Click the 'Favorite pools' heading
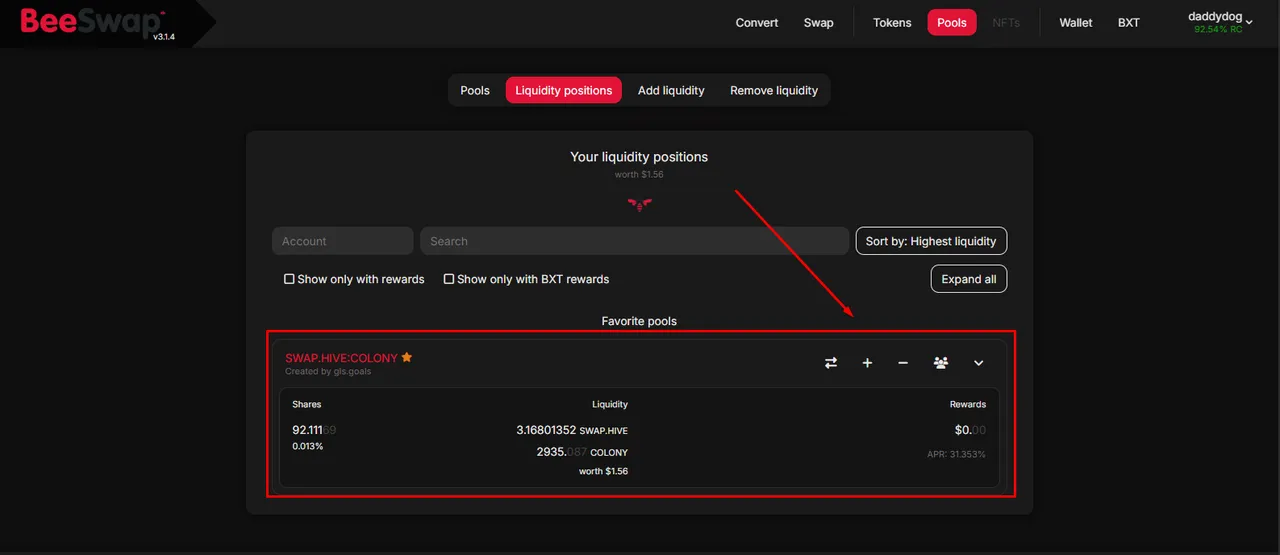The height and width of the screenshot is (555, 1280). [639, 321]
